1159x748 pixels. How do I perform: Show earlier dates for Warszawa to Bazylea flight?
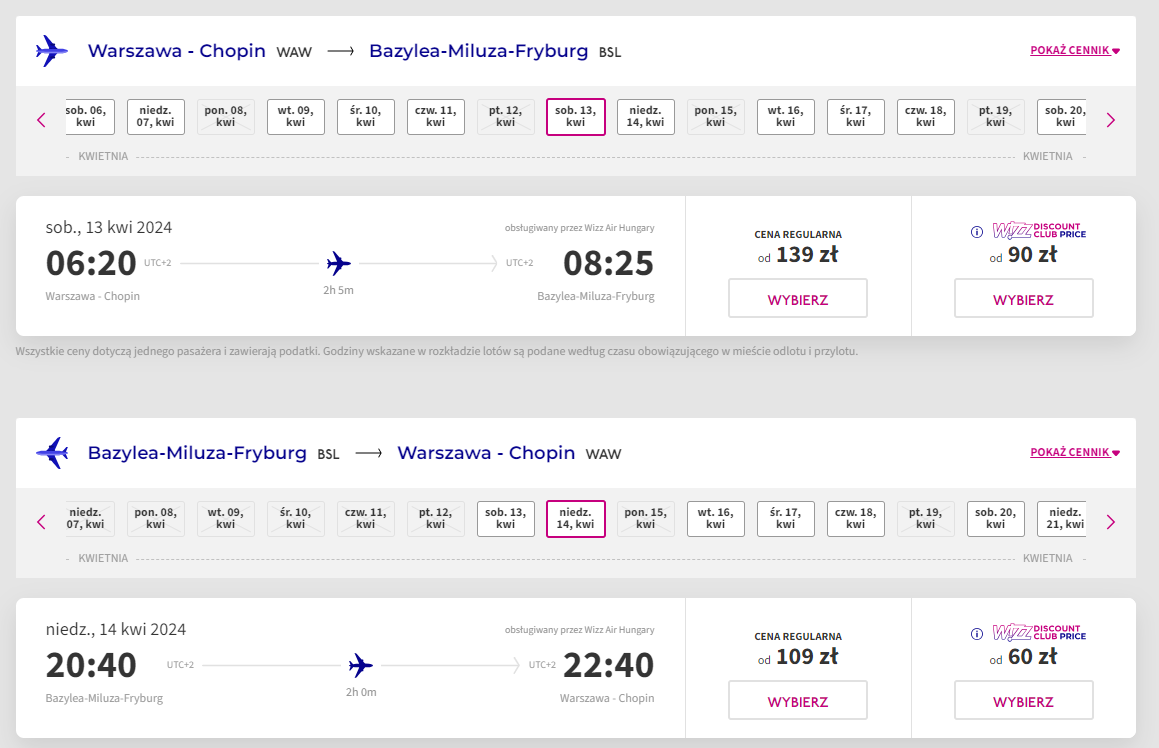click(x=41, y=120)
